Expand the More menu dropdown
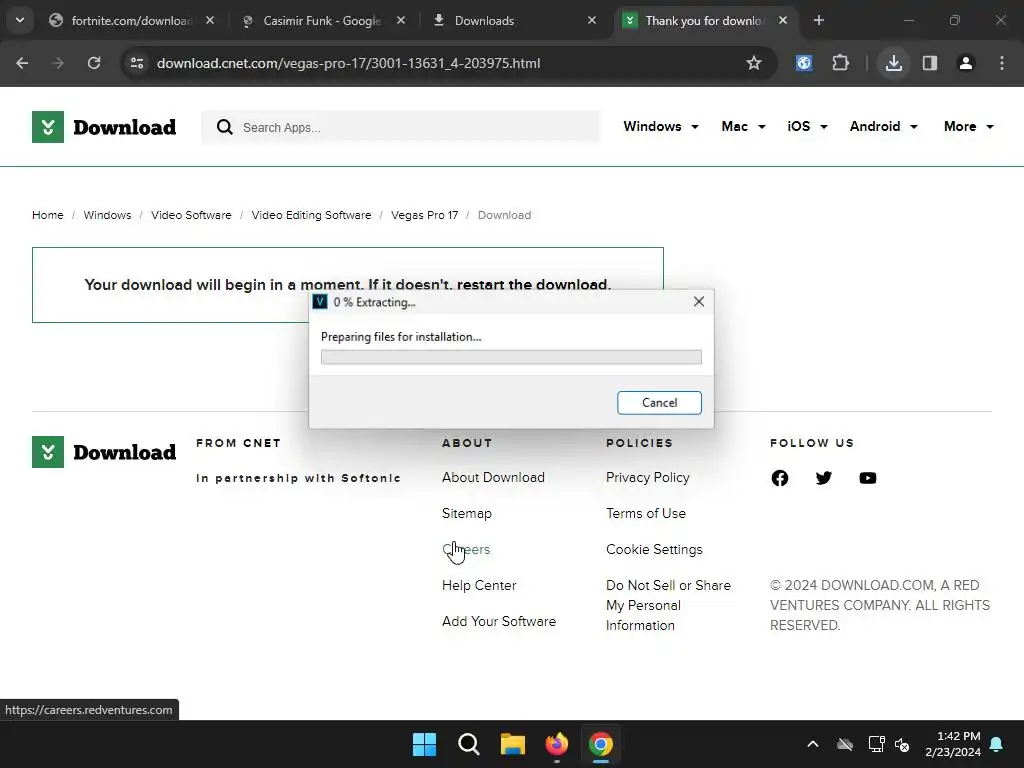1024x768 pixels. click(x=968, y=127)
